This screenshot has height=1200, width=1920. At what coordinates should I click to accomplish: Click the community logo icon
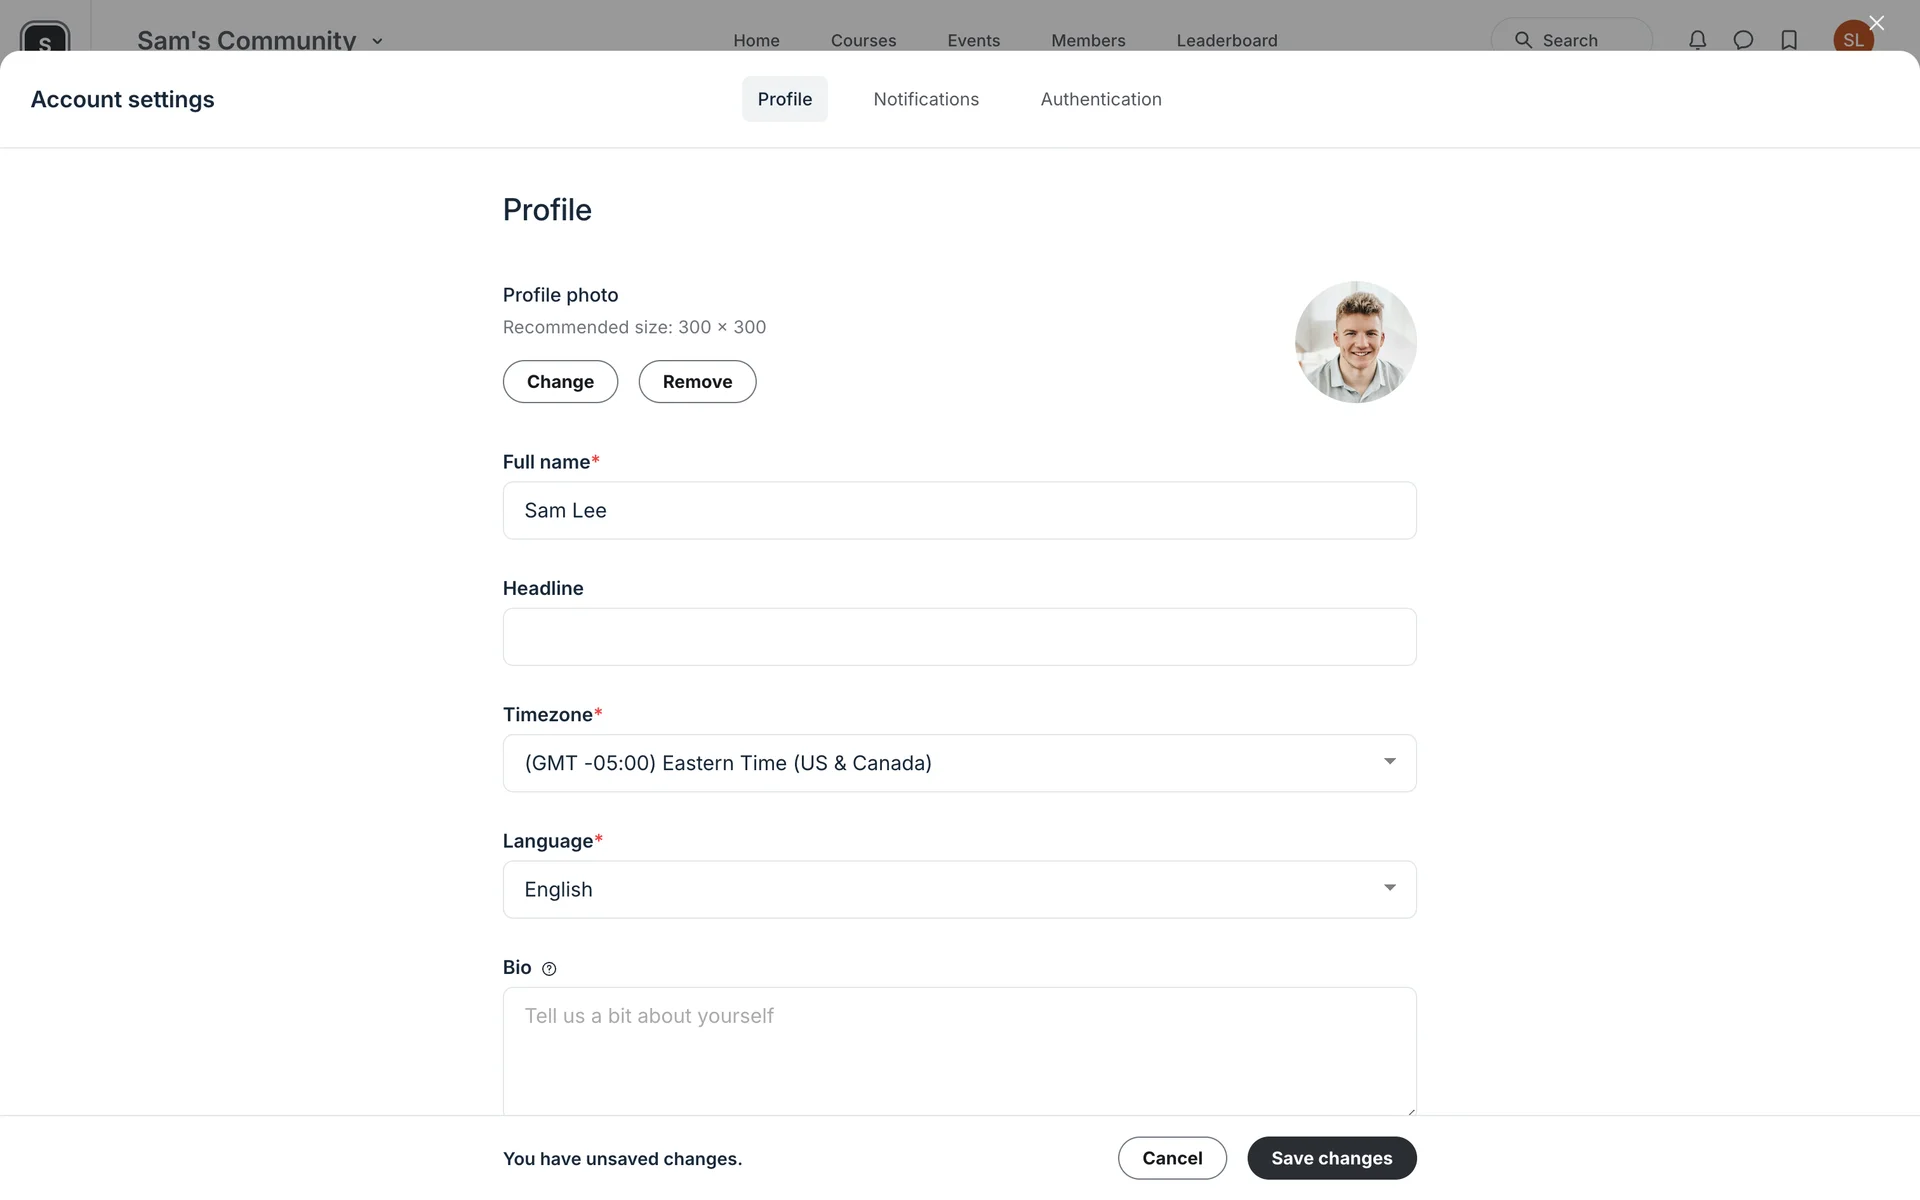pyautogui.click(x=45, y=40)
